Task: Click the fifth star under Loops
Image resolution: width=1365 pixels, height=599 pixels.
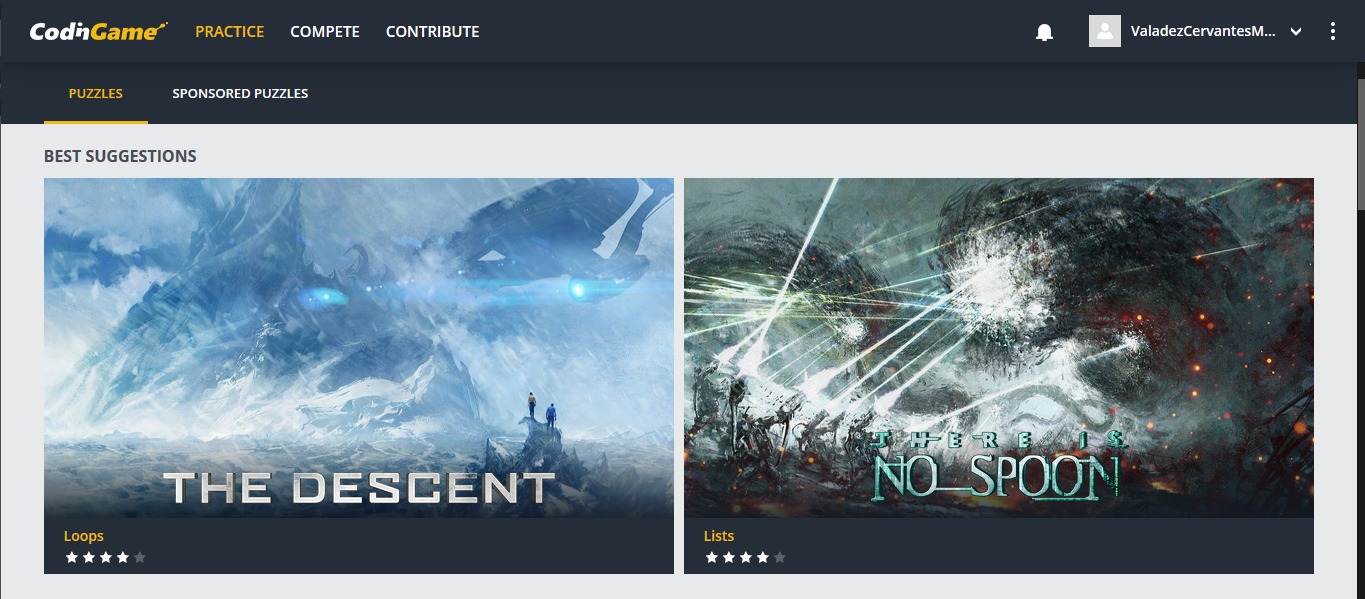Action: click(140, 558)
